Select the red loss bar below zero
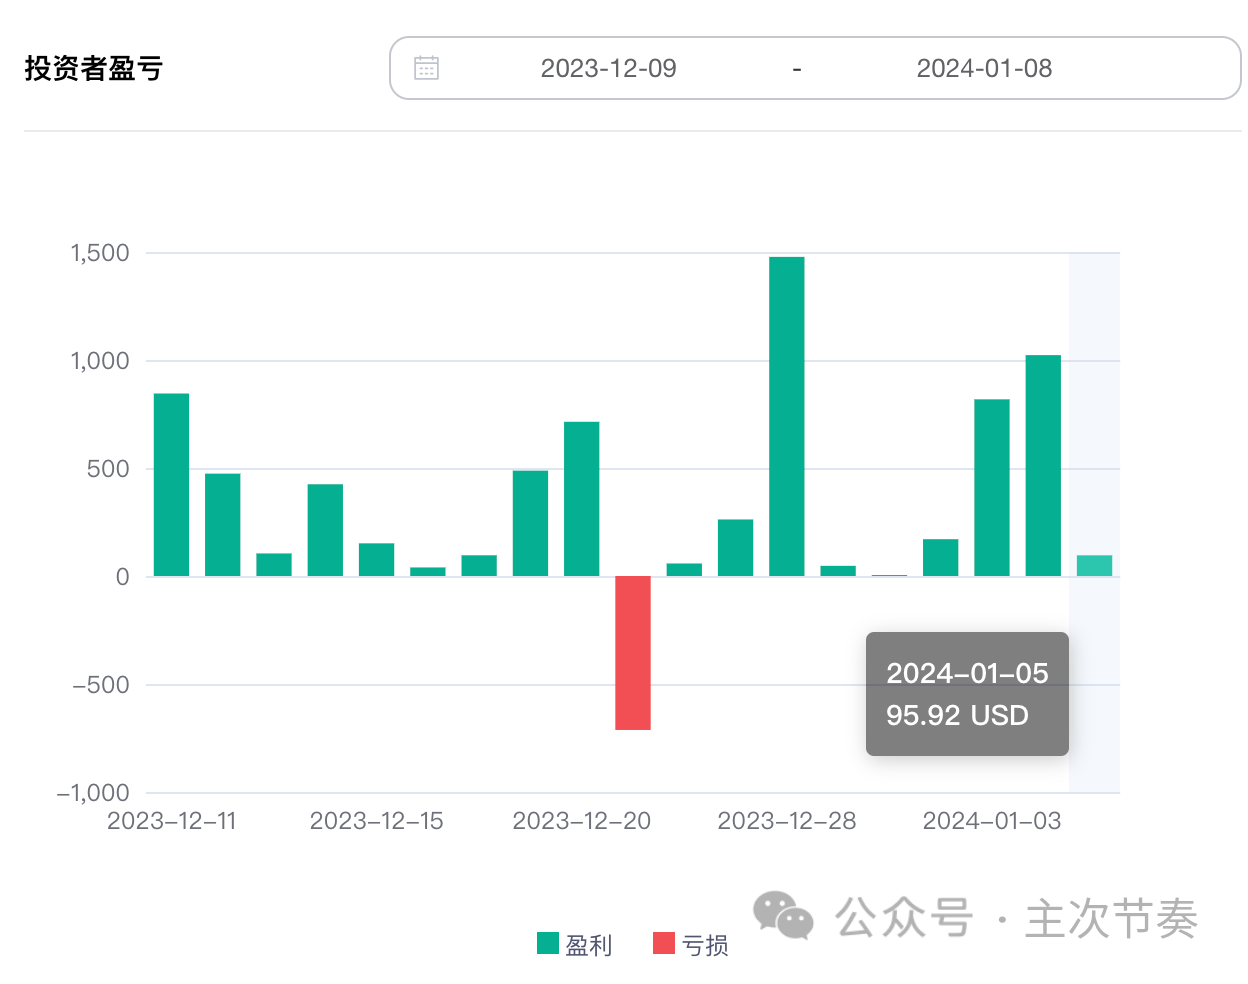1248x984 pixels. pyautogui.click(x=633, y=653)
